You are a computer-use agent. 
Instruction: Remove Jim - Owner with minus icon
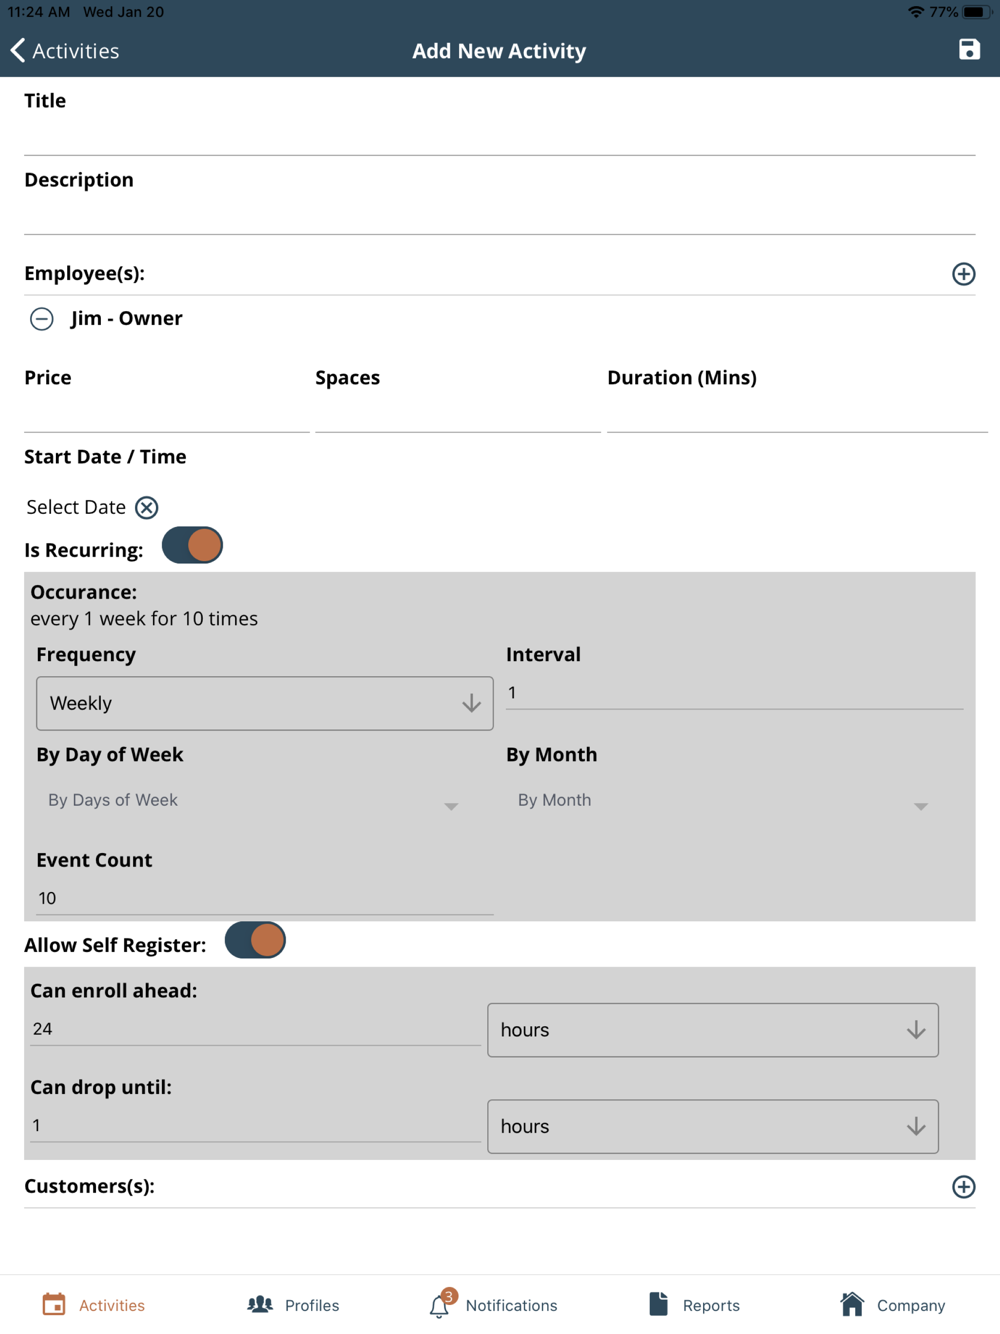42,319
